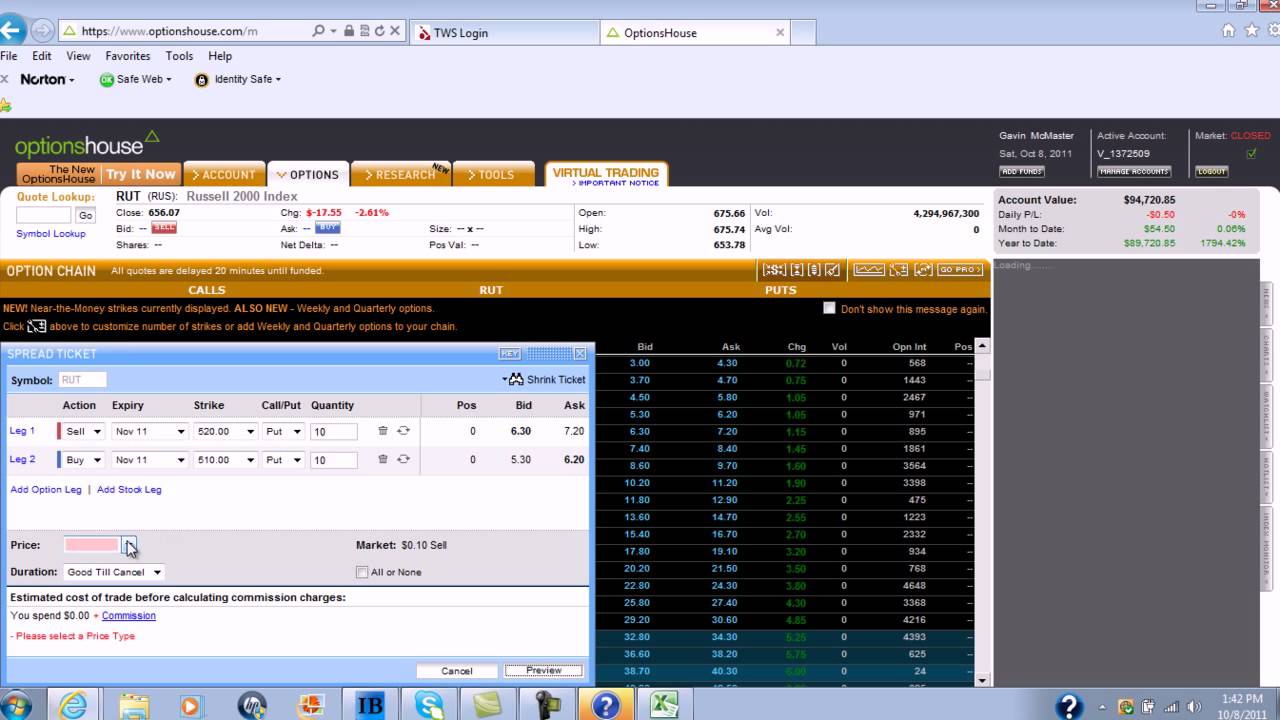Open Leg 1 Call/Put dropdown
Screen dimensions: 1280x720
coord(283,431)
